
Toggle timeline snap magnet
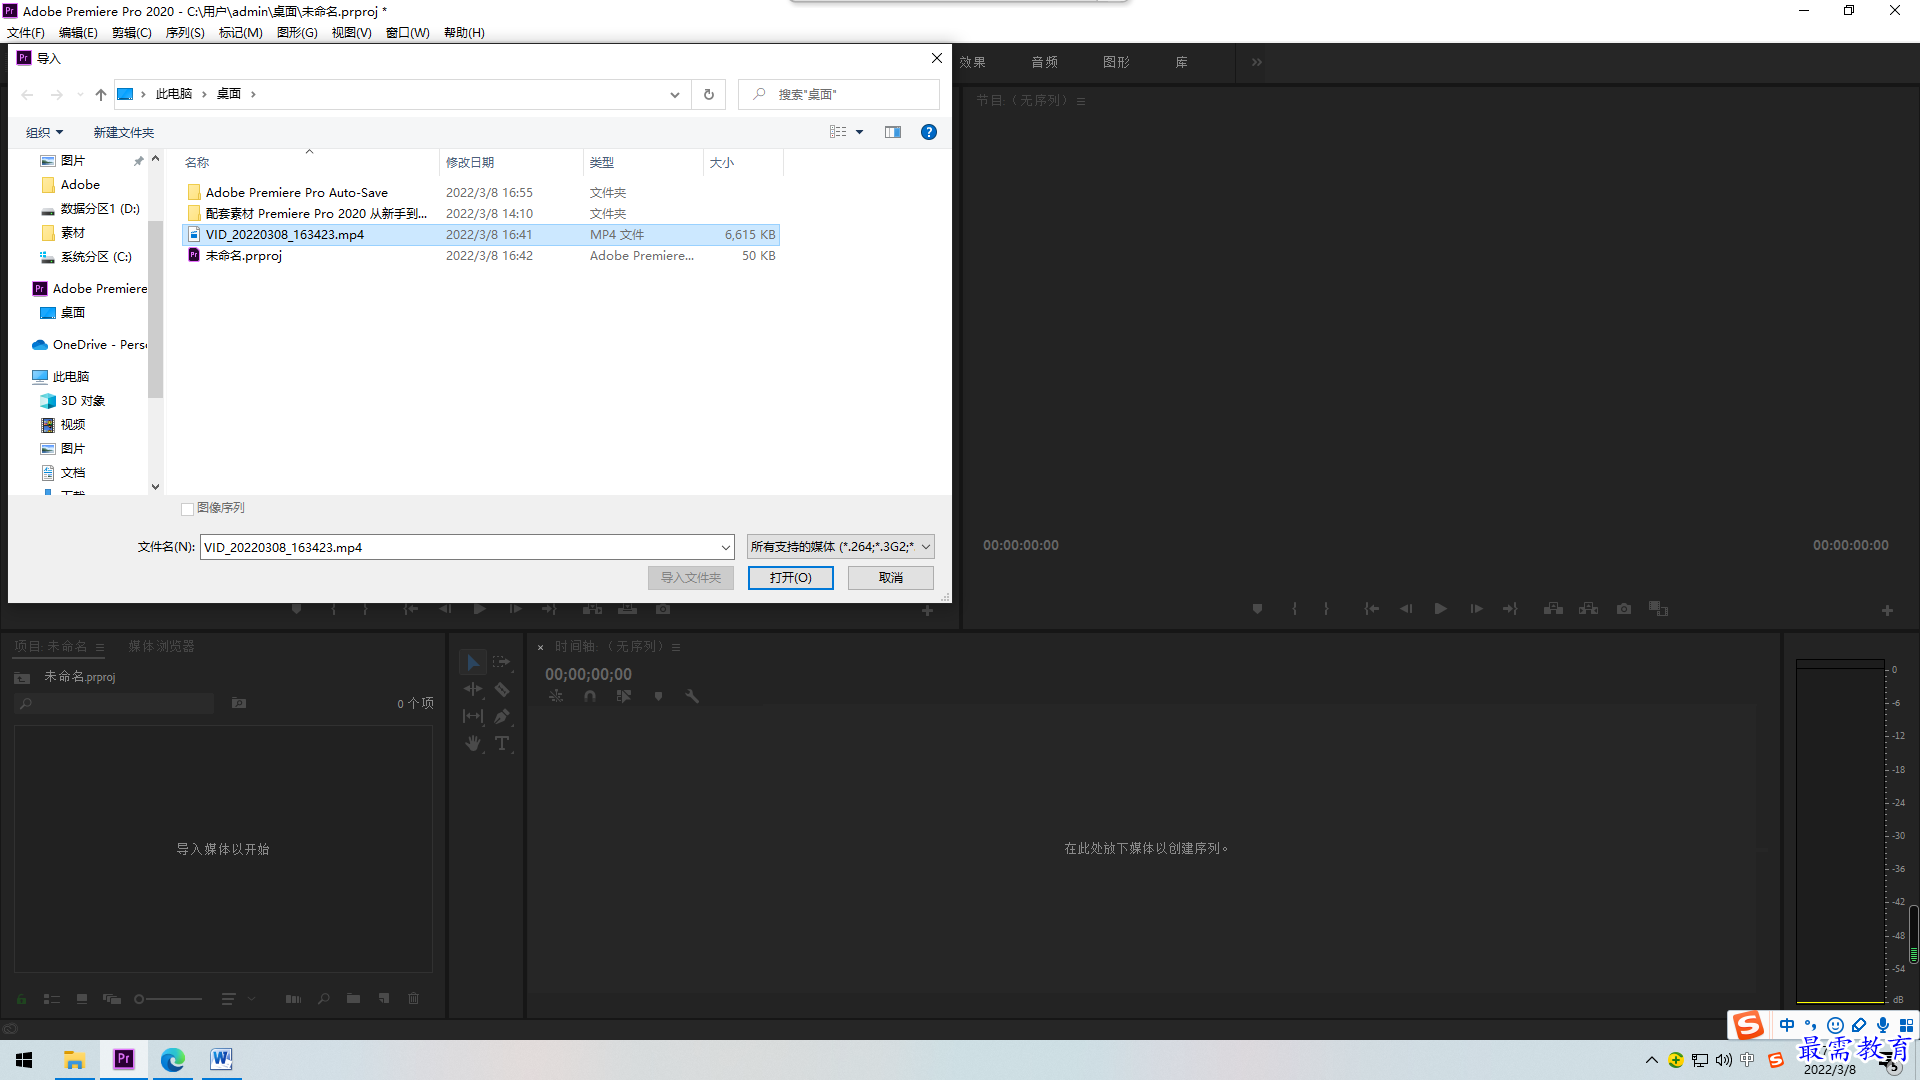[590, 696]
